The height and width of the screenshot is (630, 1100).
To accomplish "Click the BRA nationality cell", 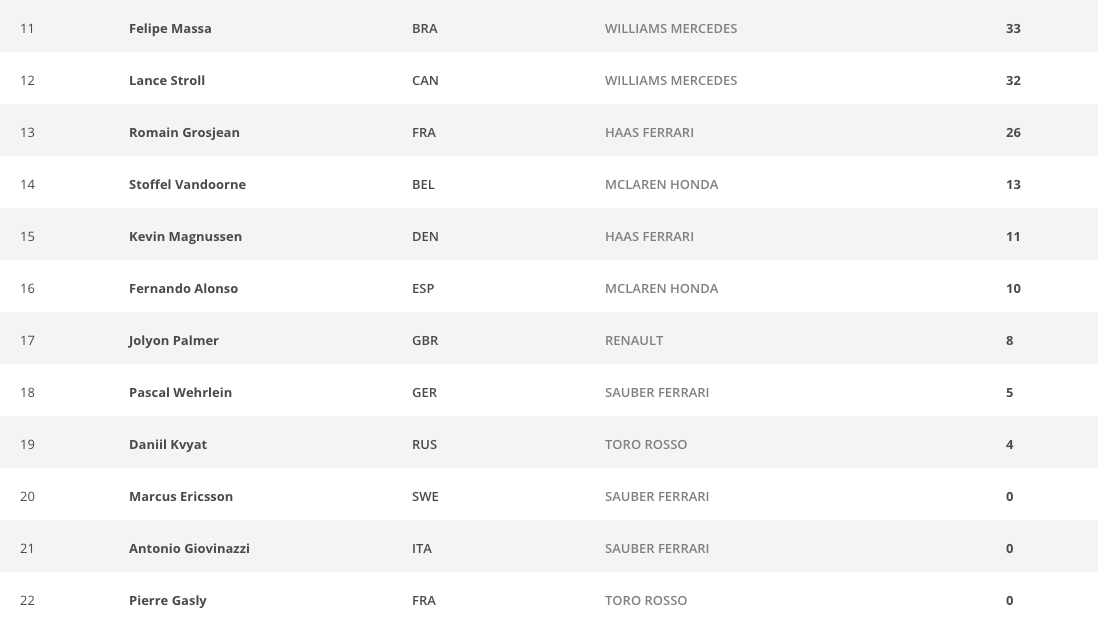I will pos(425,28).
